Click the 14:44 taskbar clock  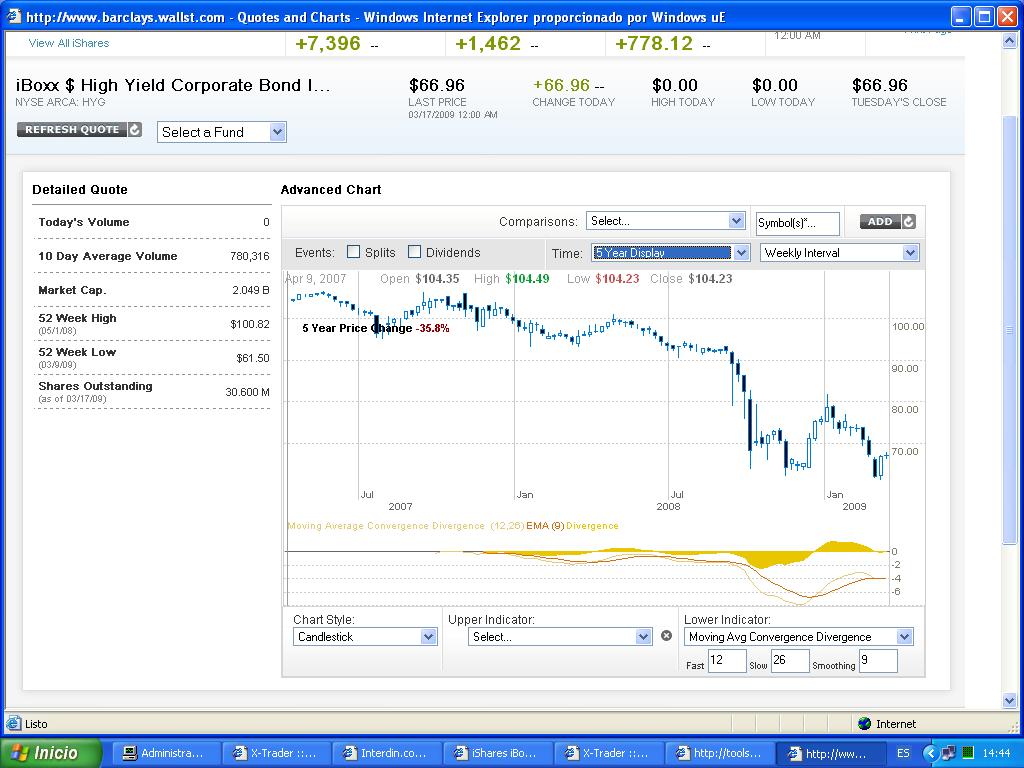996,753
